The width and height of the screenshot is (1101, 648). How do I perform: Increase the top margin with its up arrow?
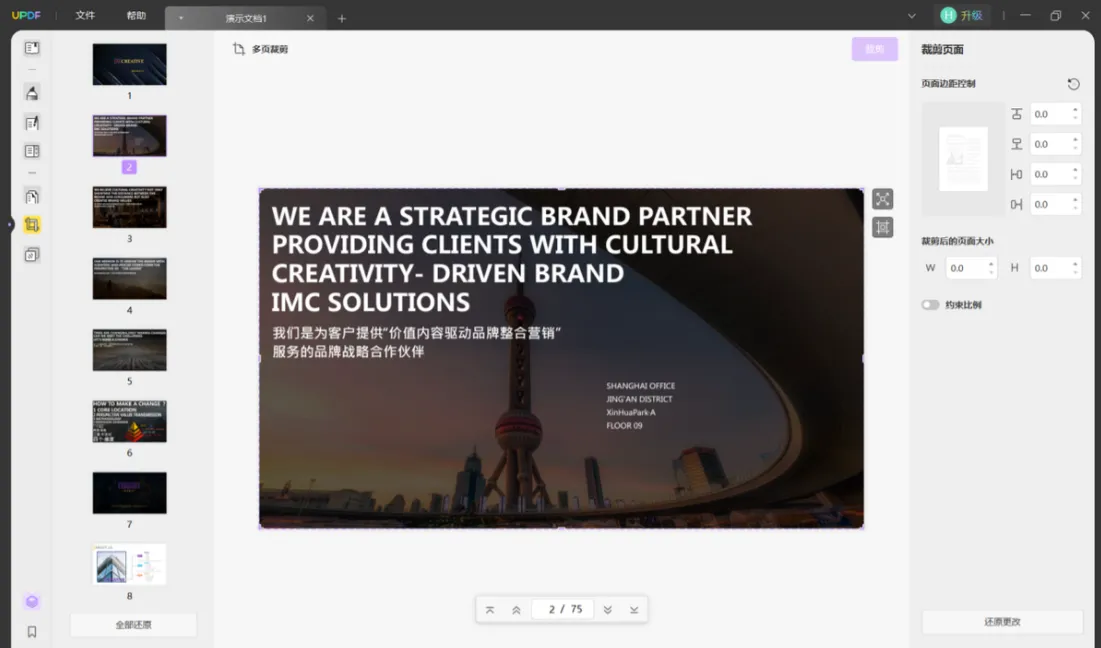[x=1075, y=110]
